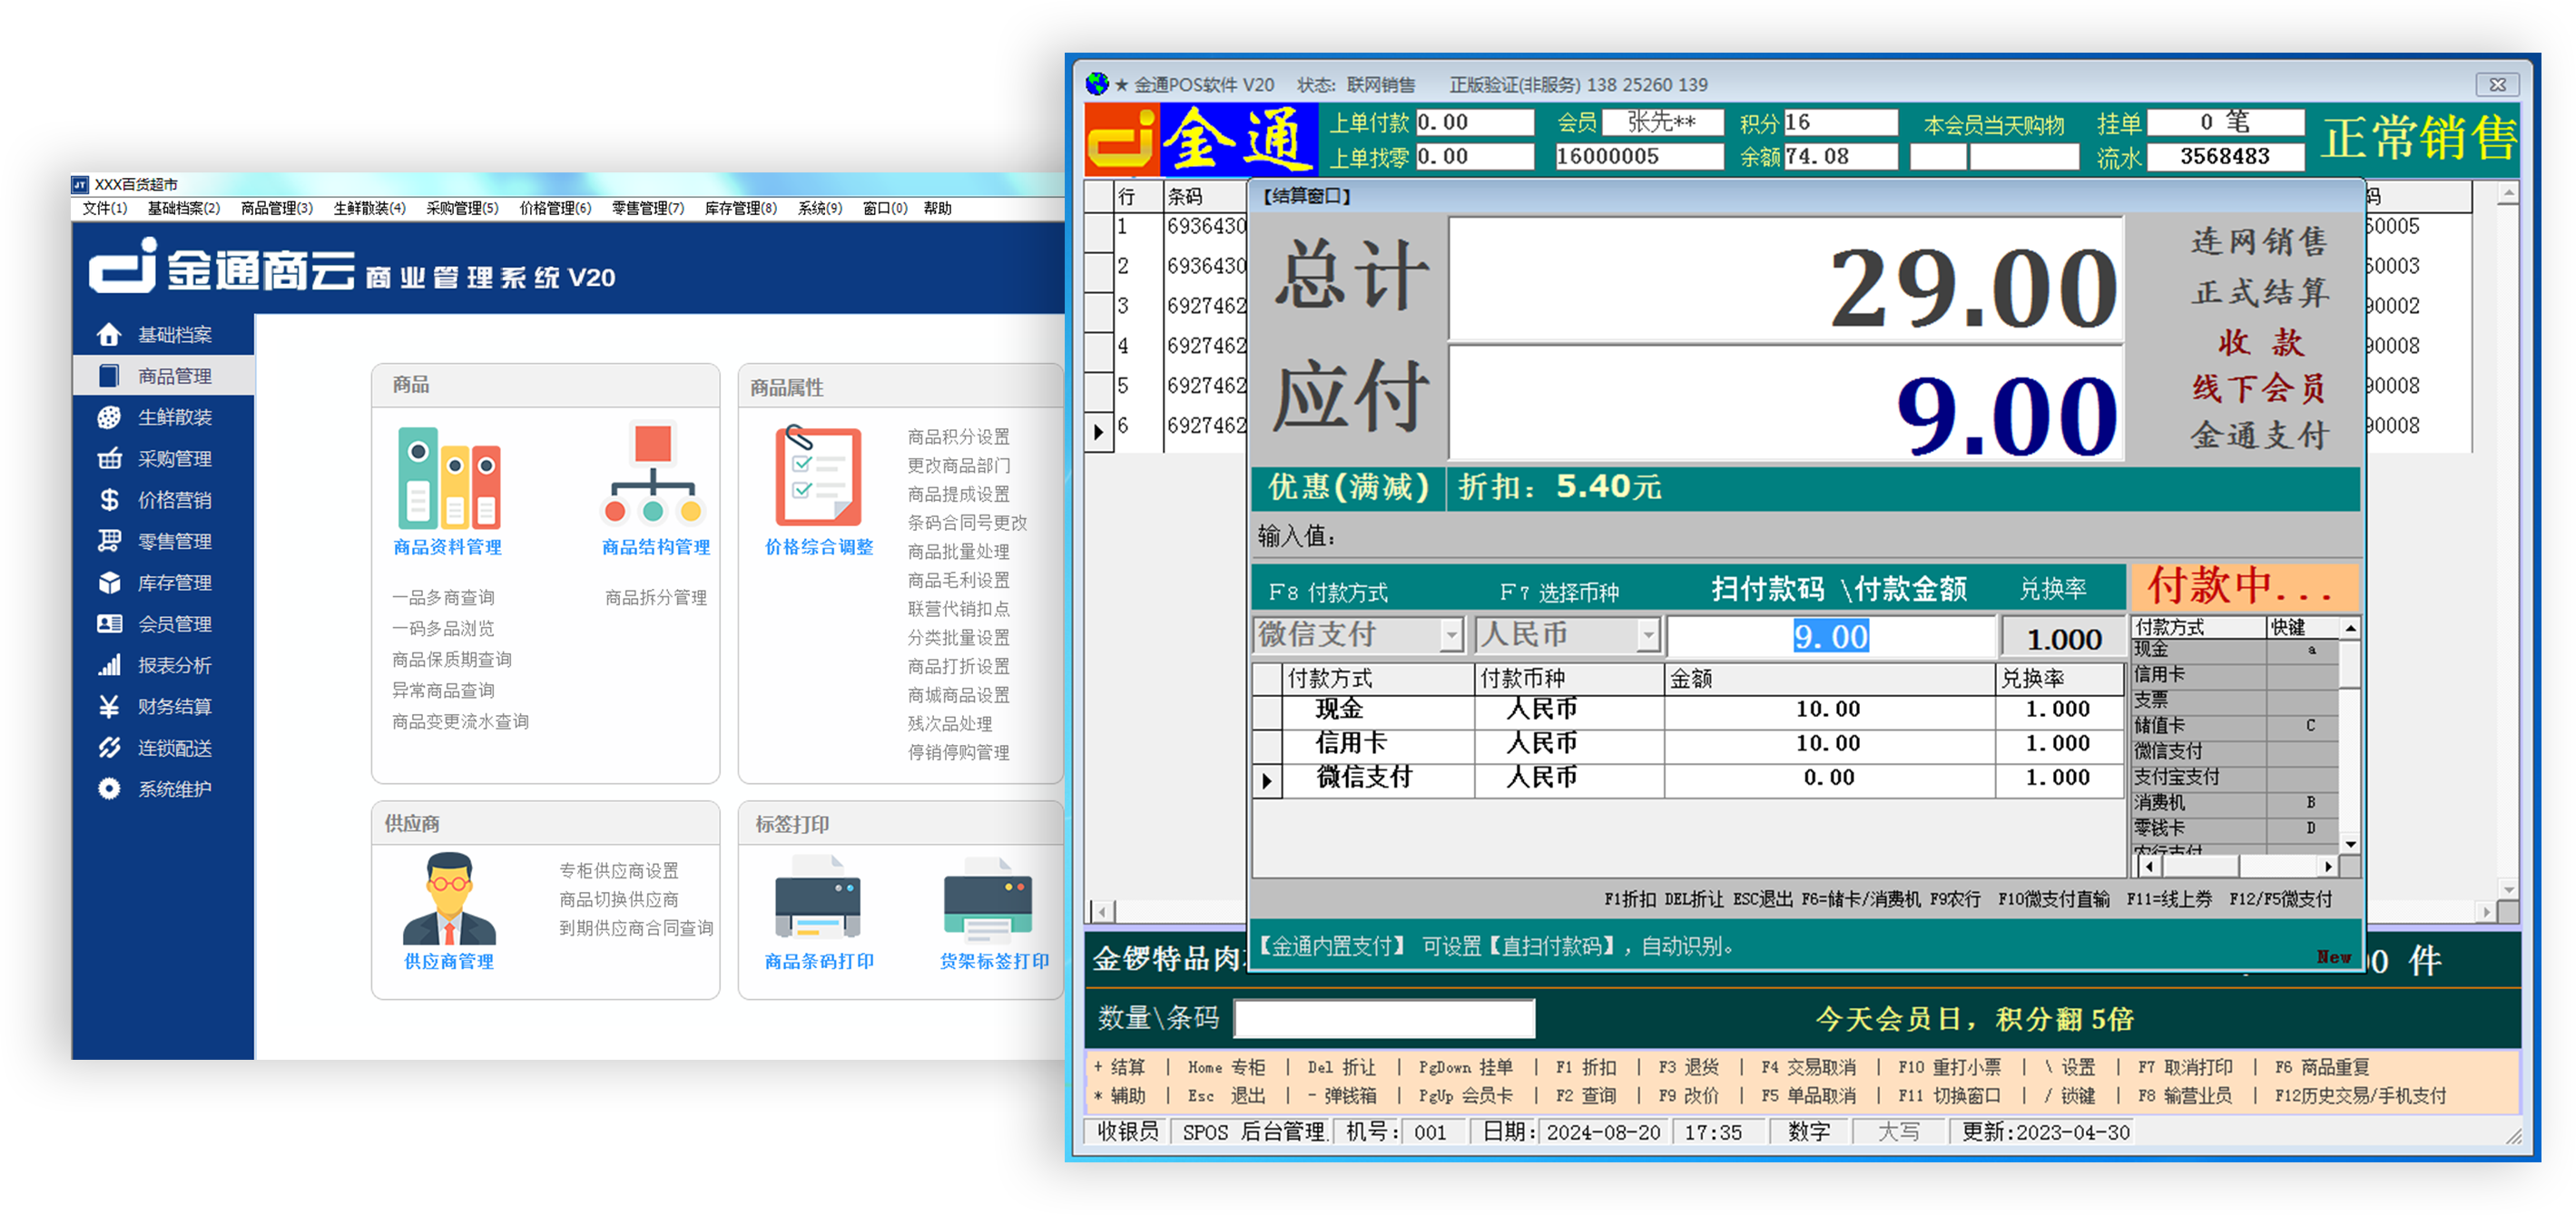Launch 商品条码打印 printer icon
This screenshot has height=1215, width=2576.
(x=818, y=898)
